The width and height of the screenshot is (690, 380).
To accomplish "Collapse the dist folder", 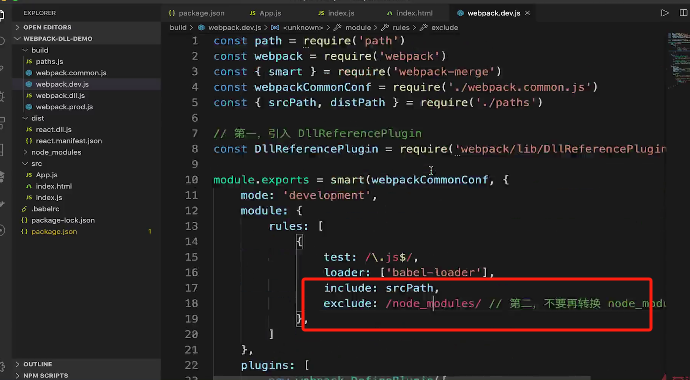I will pyautogui.click(x=38, y=118).
